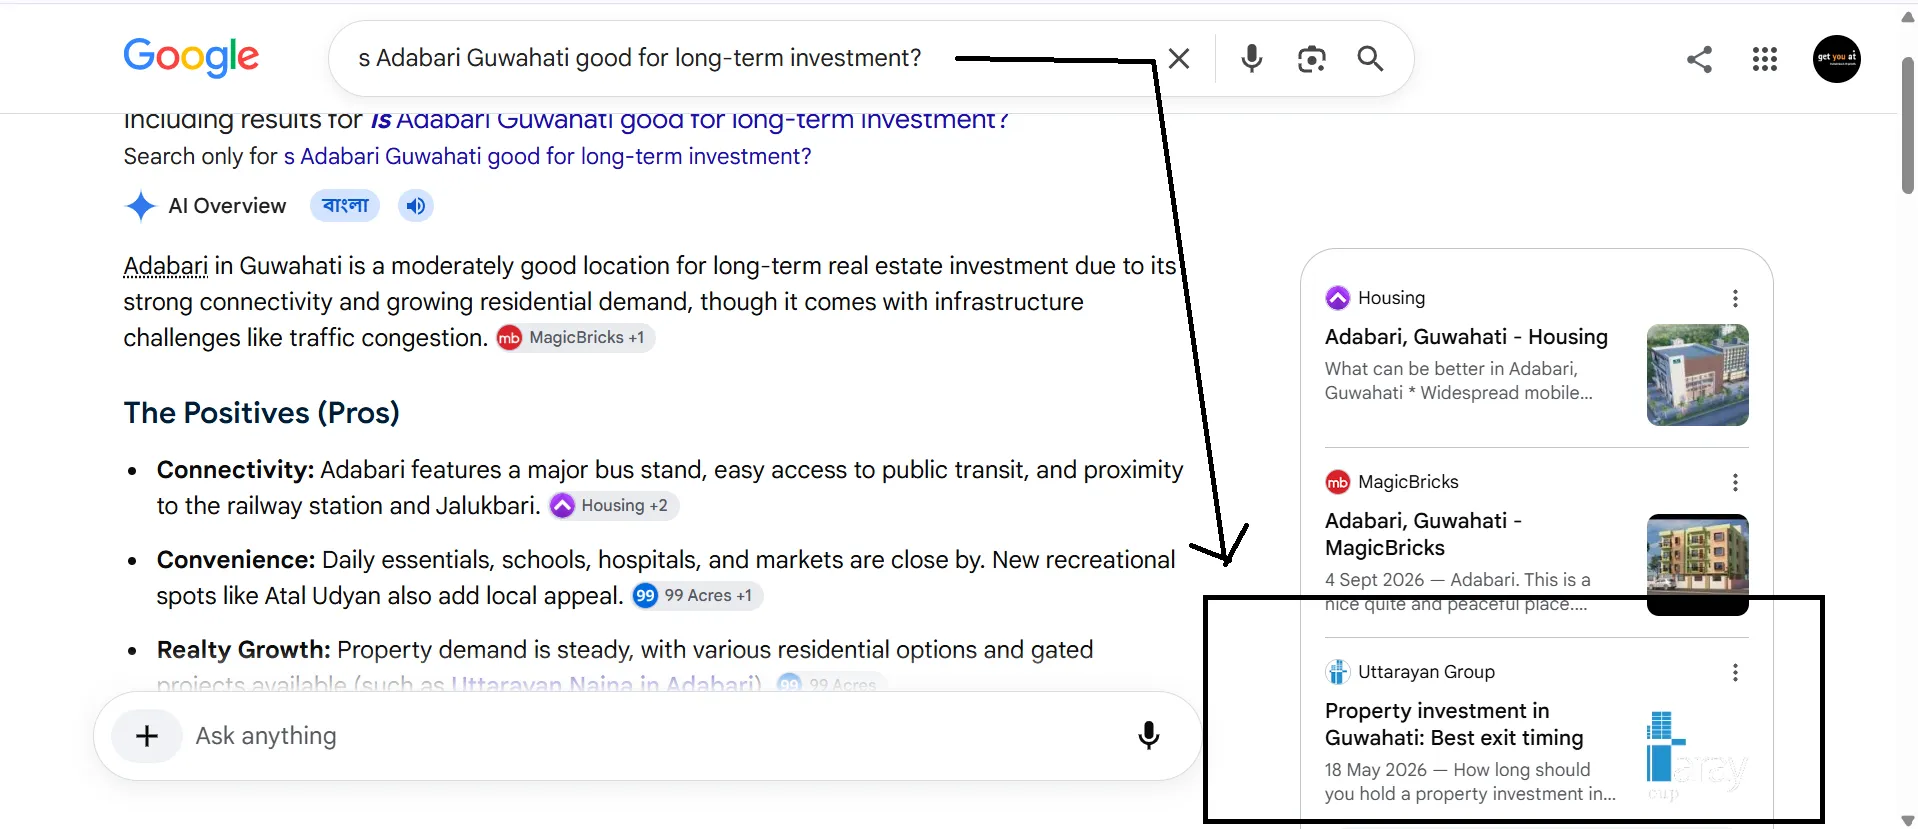
Task: Click the microphone in Ask anything bar
Action: [x=1149, y=736]
